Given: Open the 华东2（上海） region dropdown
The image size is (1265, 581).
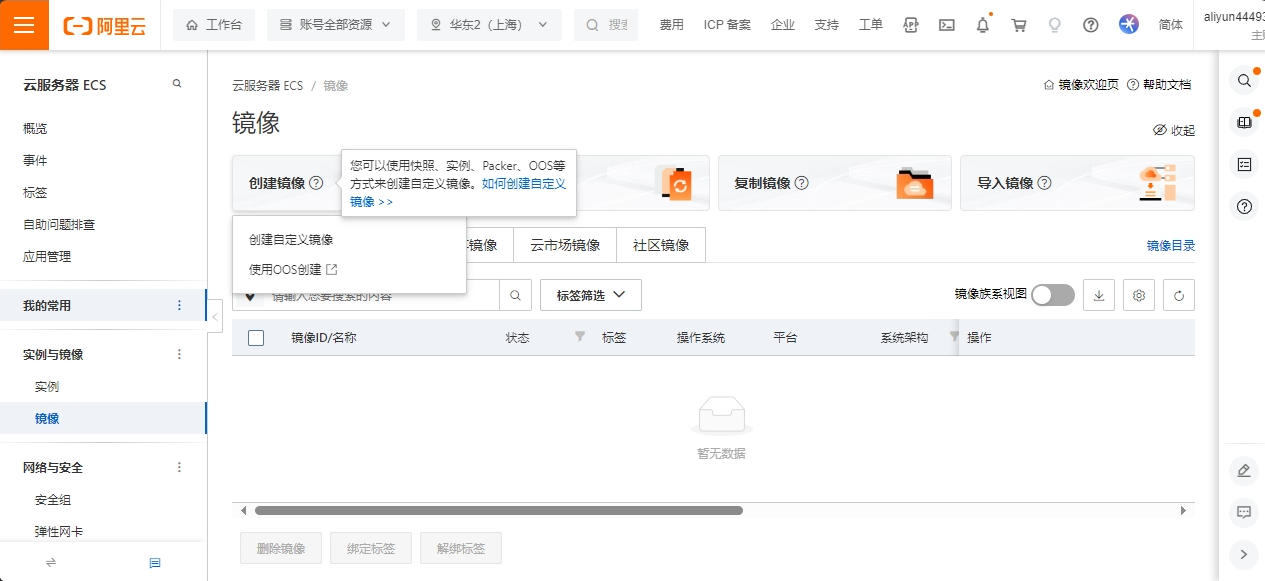Looking at the screenshot, I should (x=489, y=25).
